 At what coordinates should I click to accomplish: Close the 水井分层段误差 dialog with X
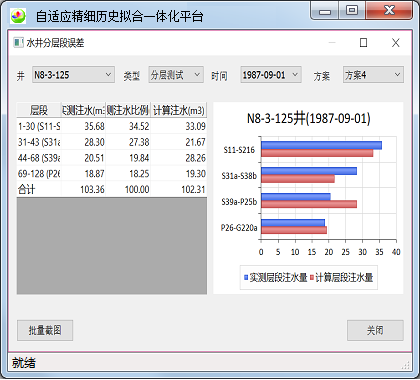[396, 43]
